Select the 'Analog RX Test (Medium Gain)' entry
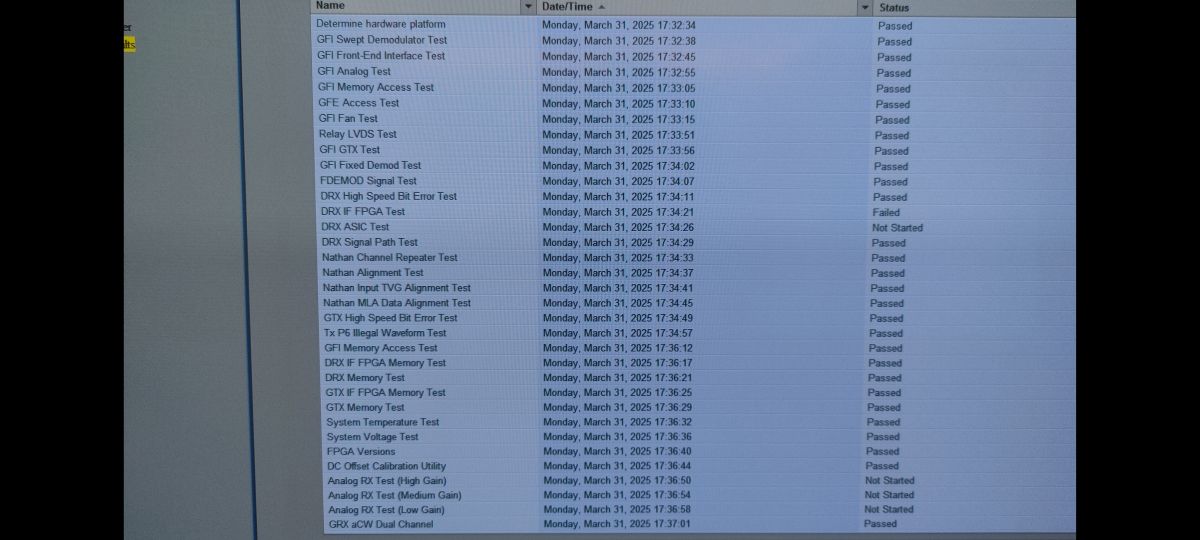 pyautogui.click(x=395, y=495)
